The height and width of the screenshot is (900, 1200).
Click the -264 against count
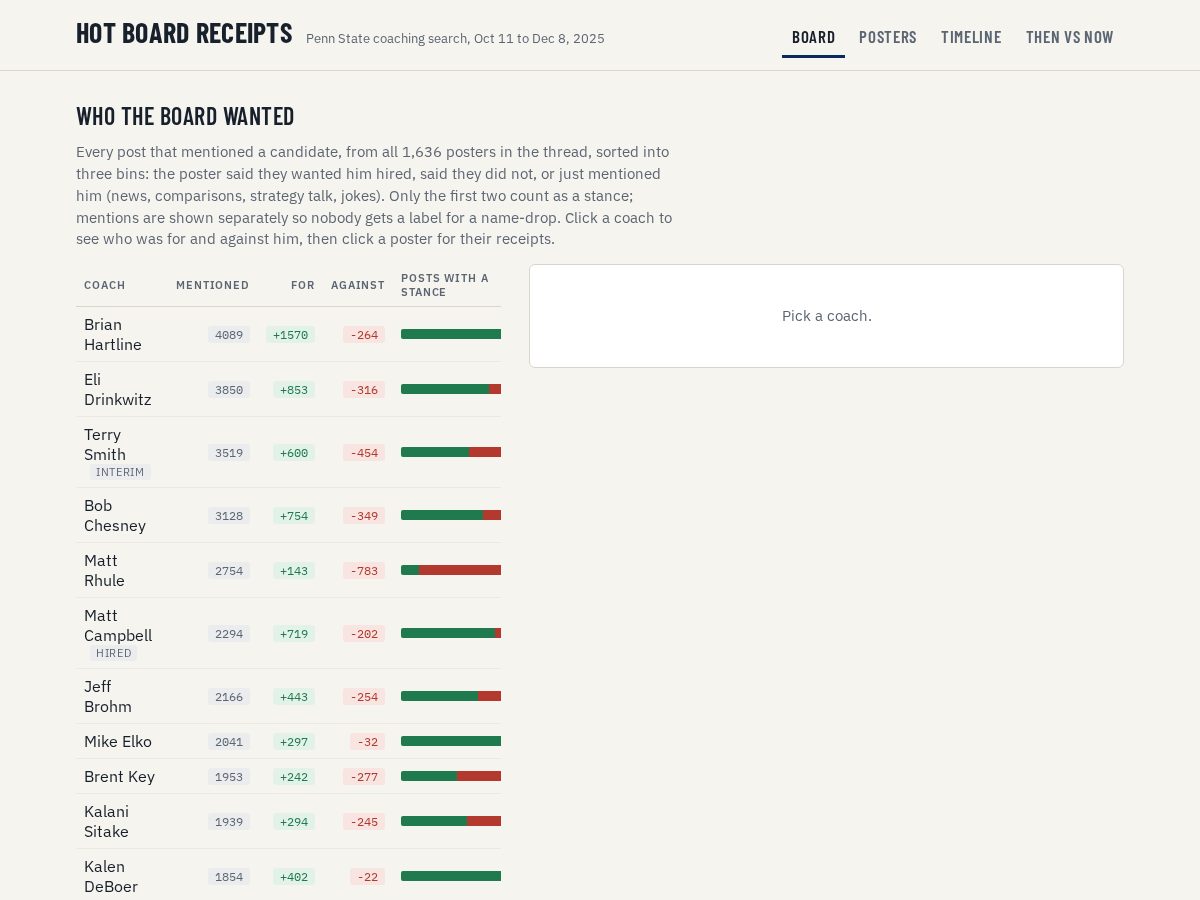[364, 335]
